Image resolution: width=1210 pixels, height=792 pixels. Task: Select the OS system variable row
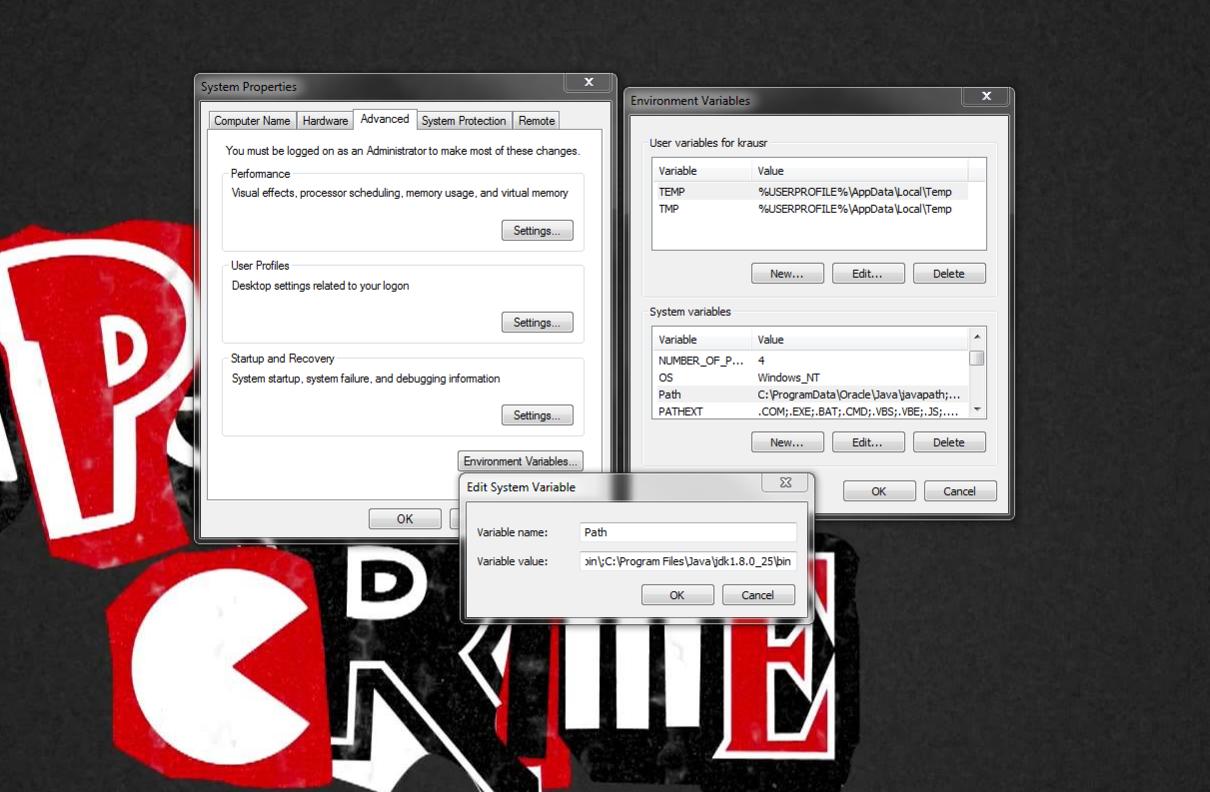coord(810,378)
